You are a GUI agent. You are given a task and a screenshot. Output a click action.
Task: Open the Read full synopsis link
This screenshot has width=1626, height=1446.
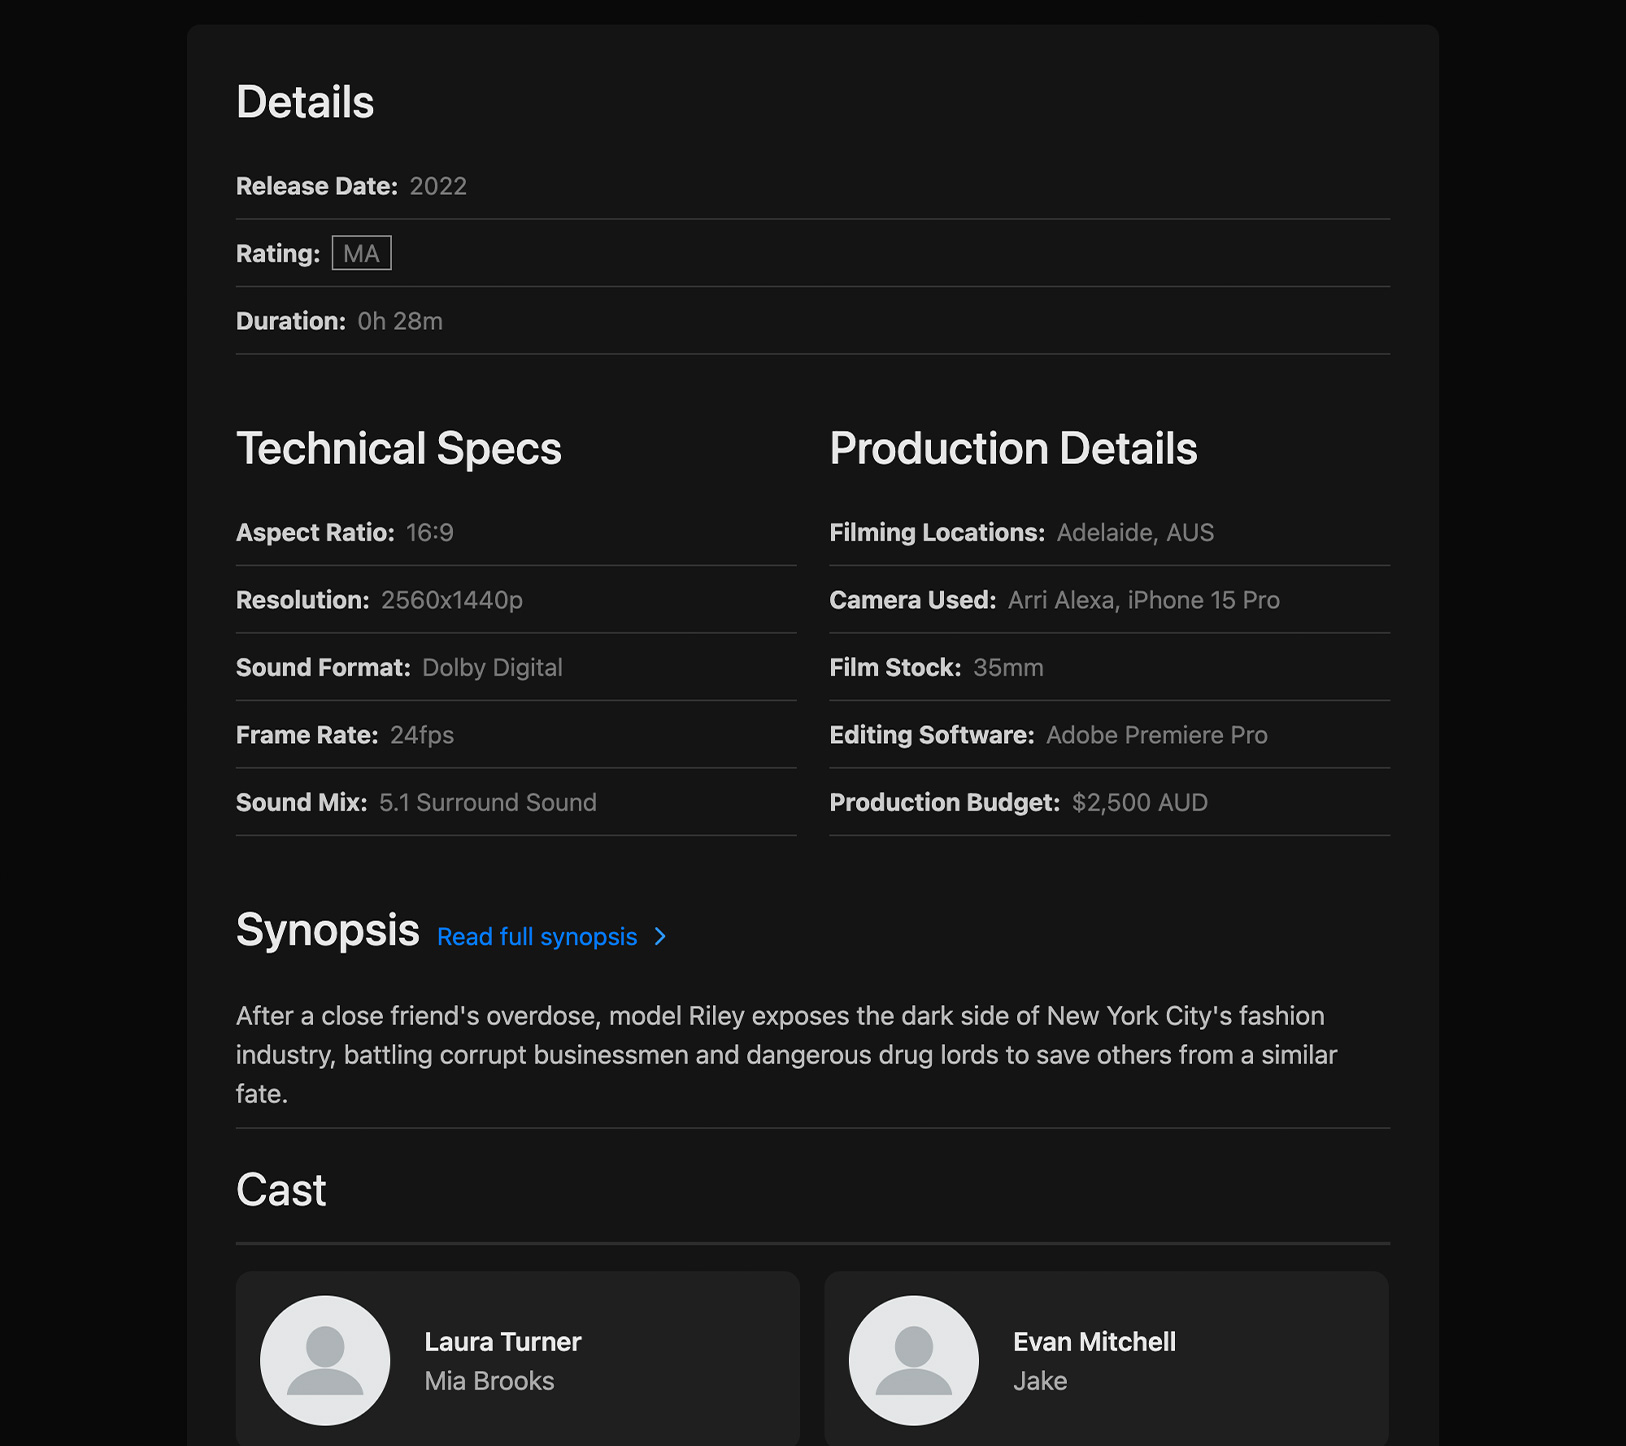click(537, 936)
